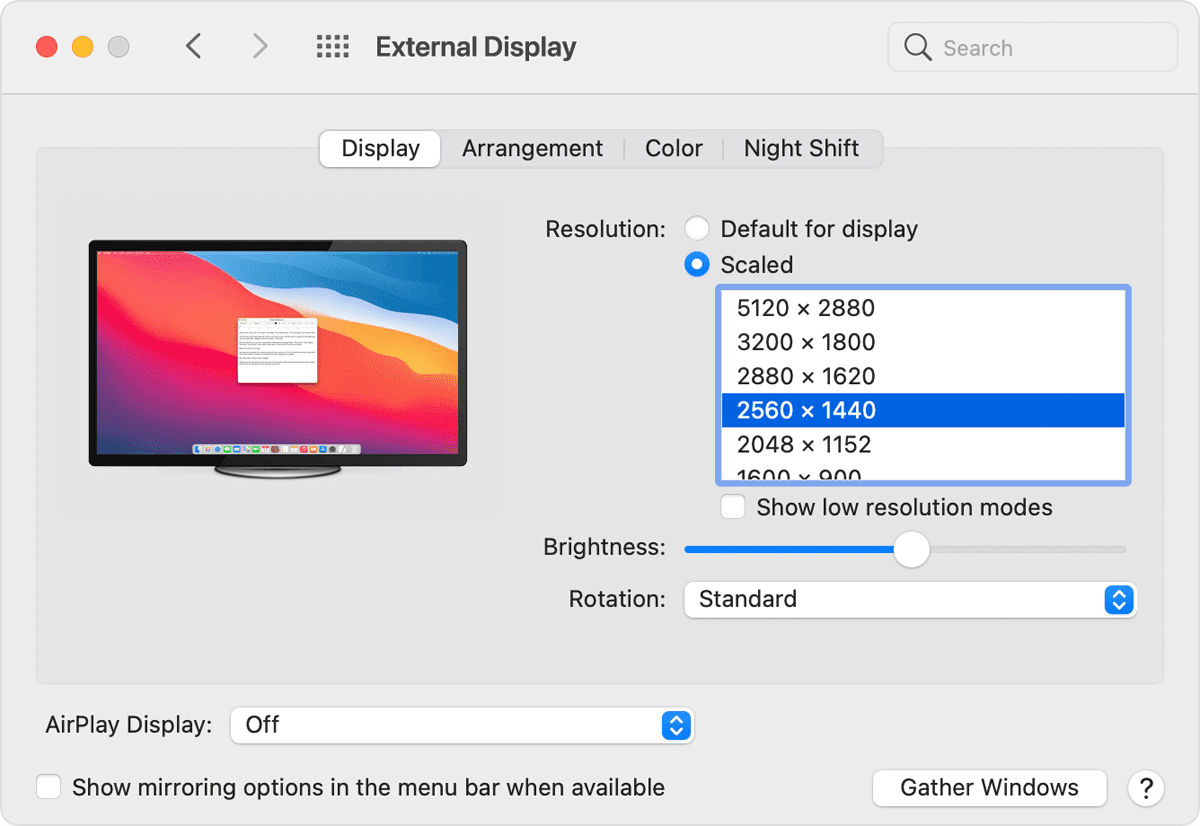Open the Color tab
The height and width of the screenshot is (826, 1200).
[x=674, y=149]
